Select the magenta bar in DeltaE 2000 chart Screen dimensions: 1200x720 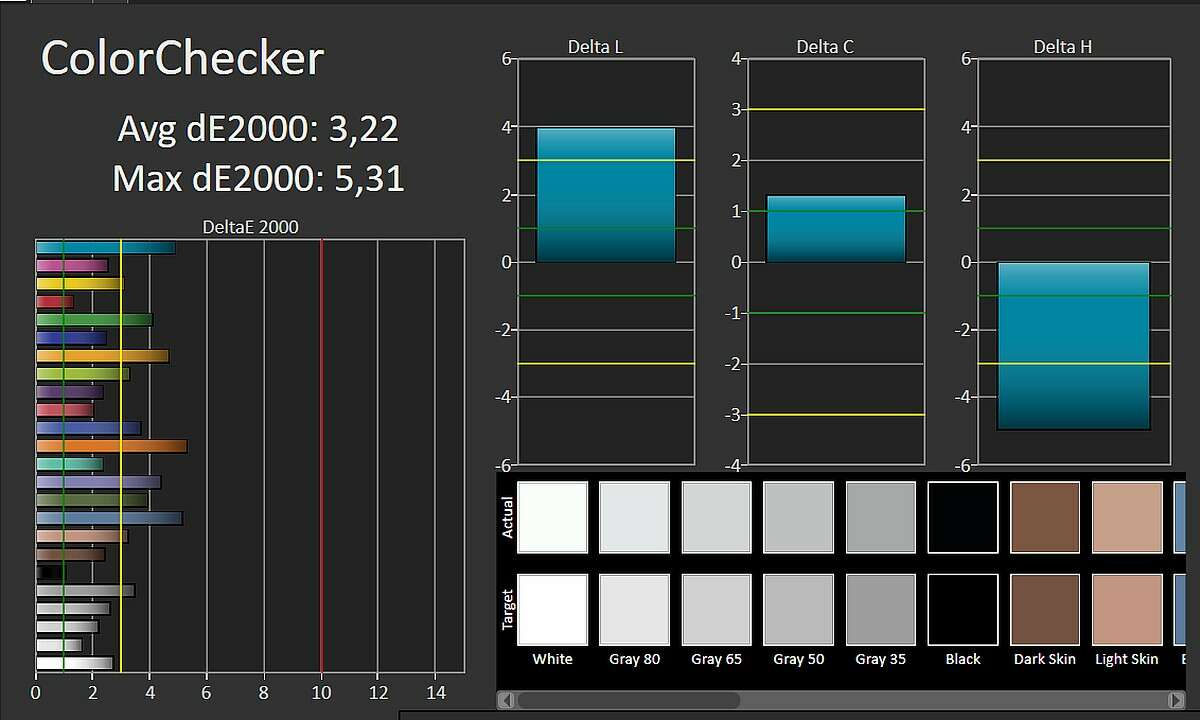[x=72, y=266]
